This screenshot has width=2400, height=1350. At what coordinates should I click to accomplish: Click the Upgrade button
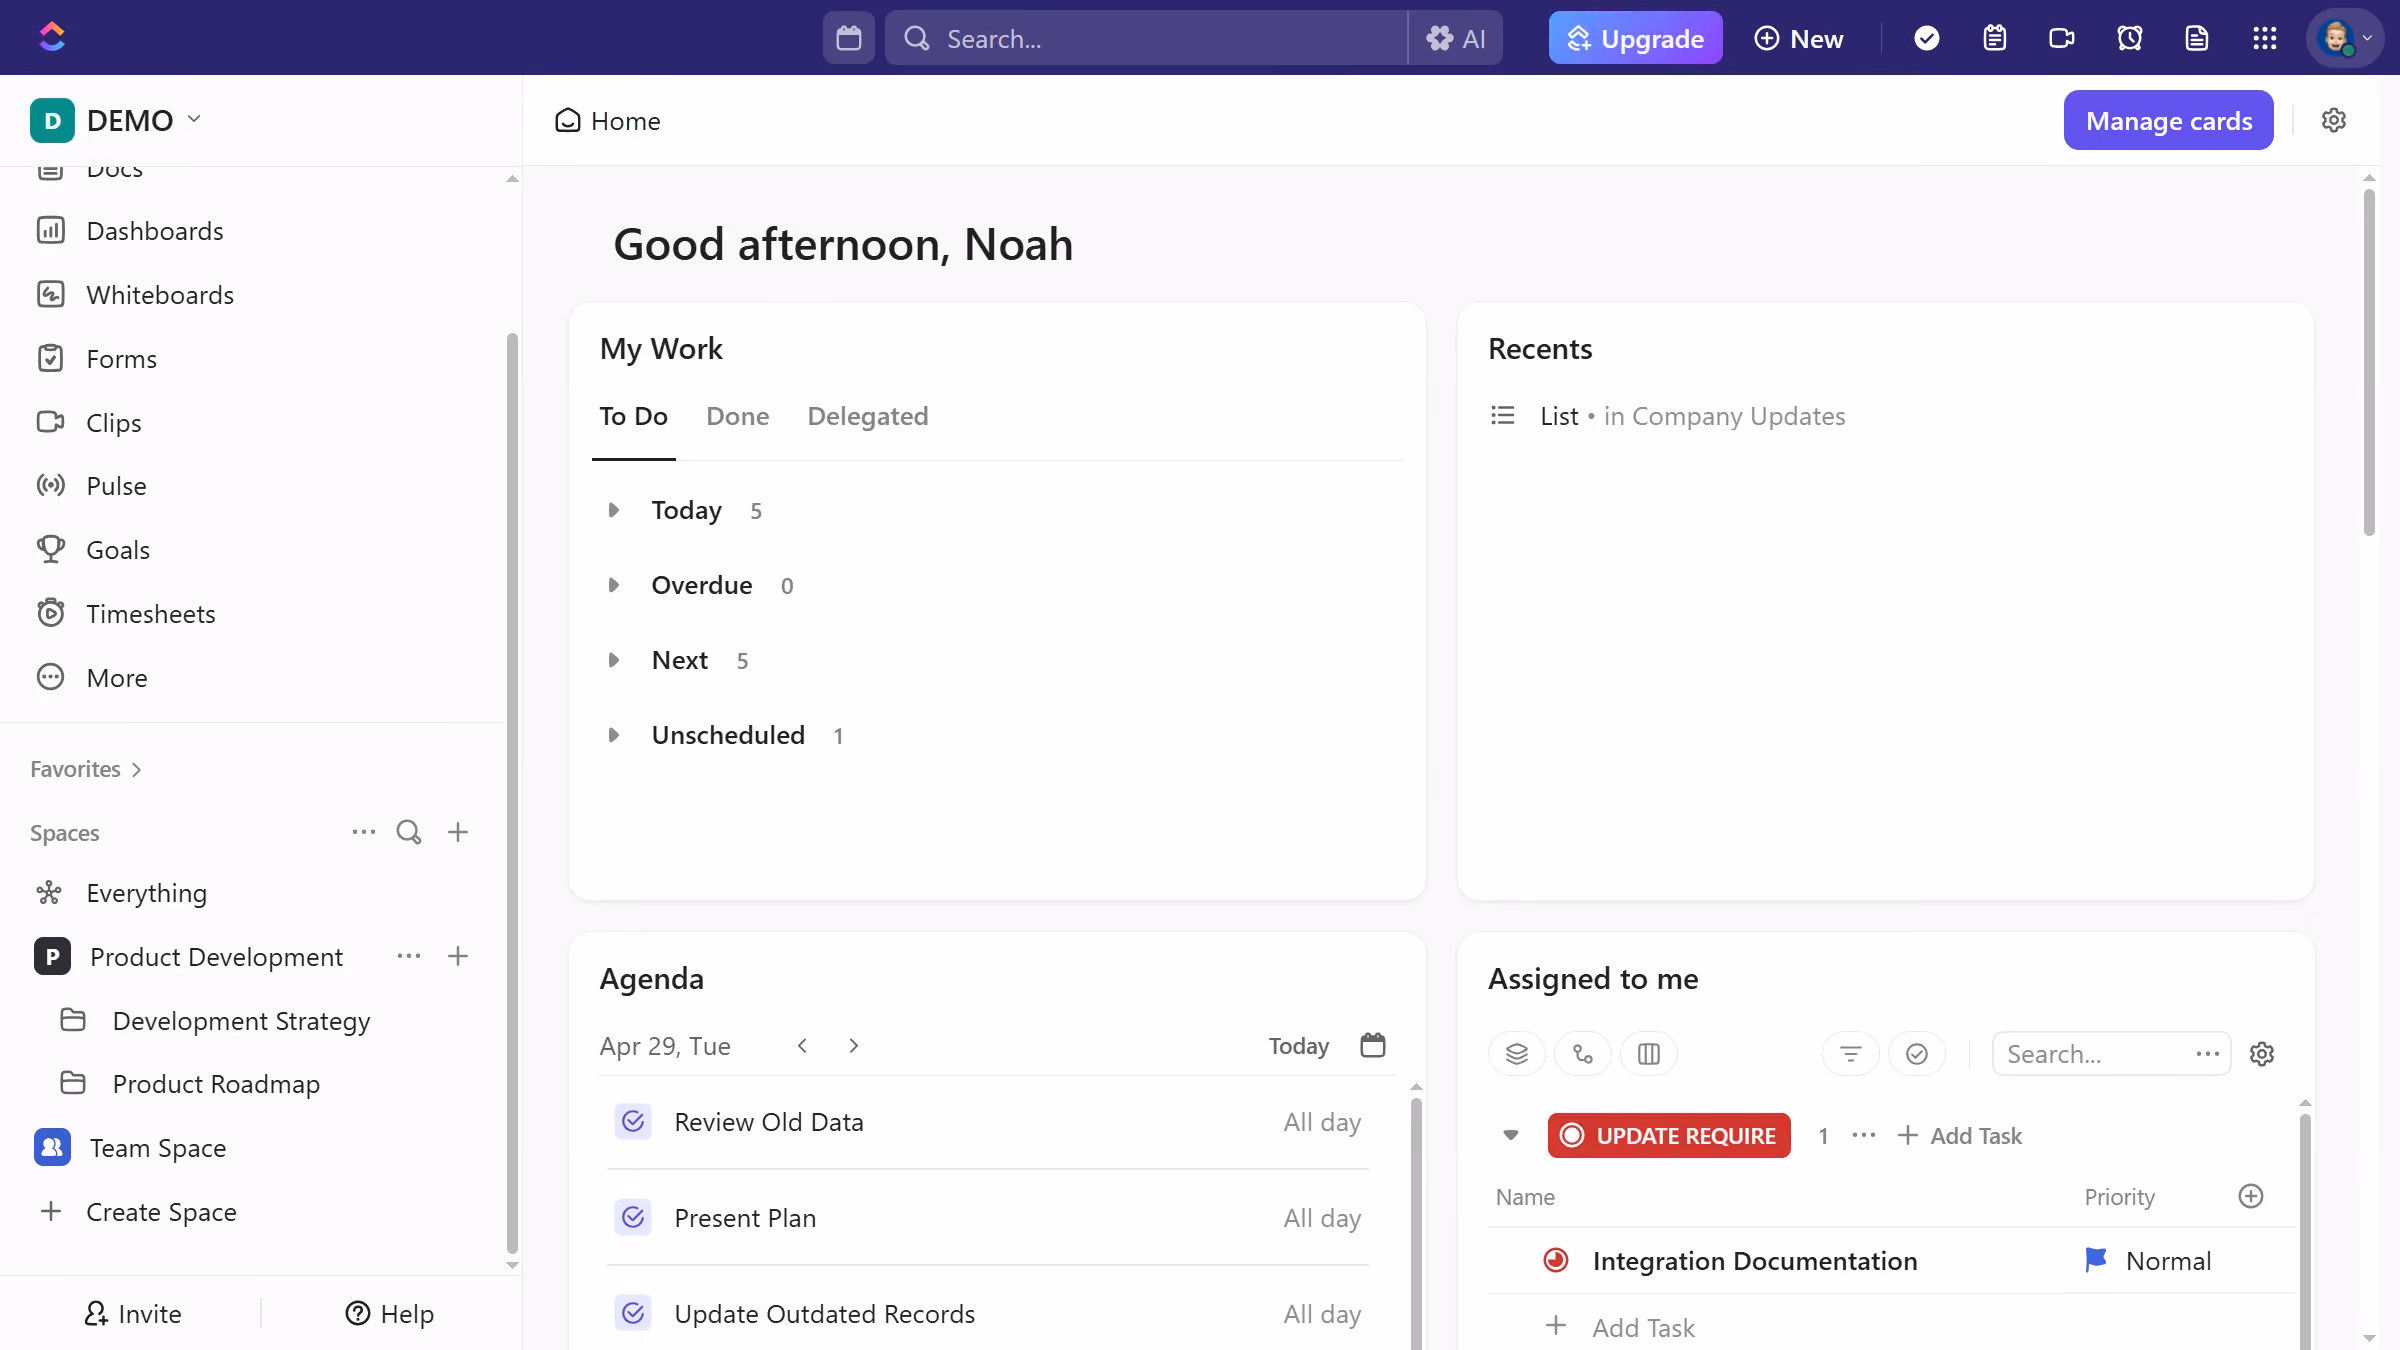coord(1635,38)
